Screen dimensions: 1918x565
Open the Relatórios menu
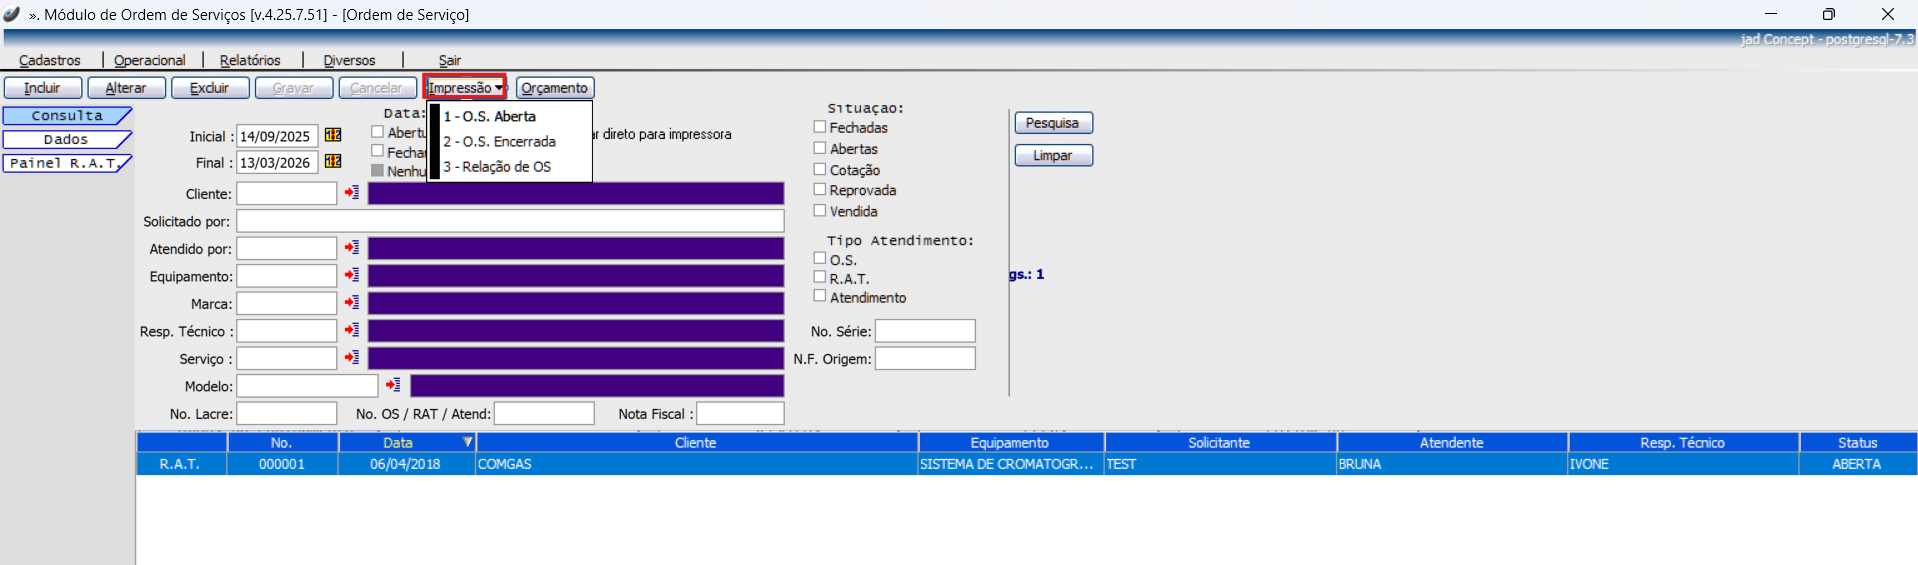coord(250,60)
